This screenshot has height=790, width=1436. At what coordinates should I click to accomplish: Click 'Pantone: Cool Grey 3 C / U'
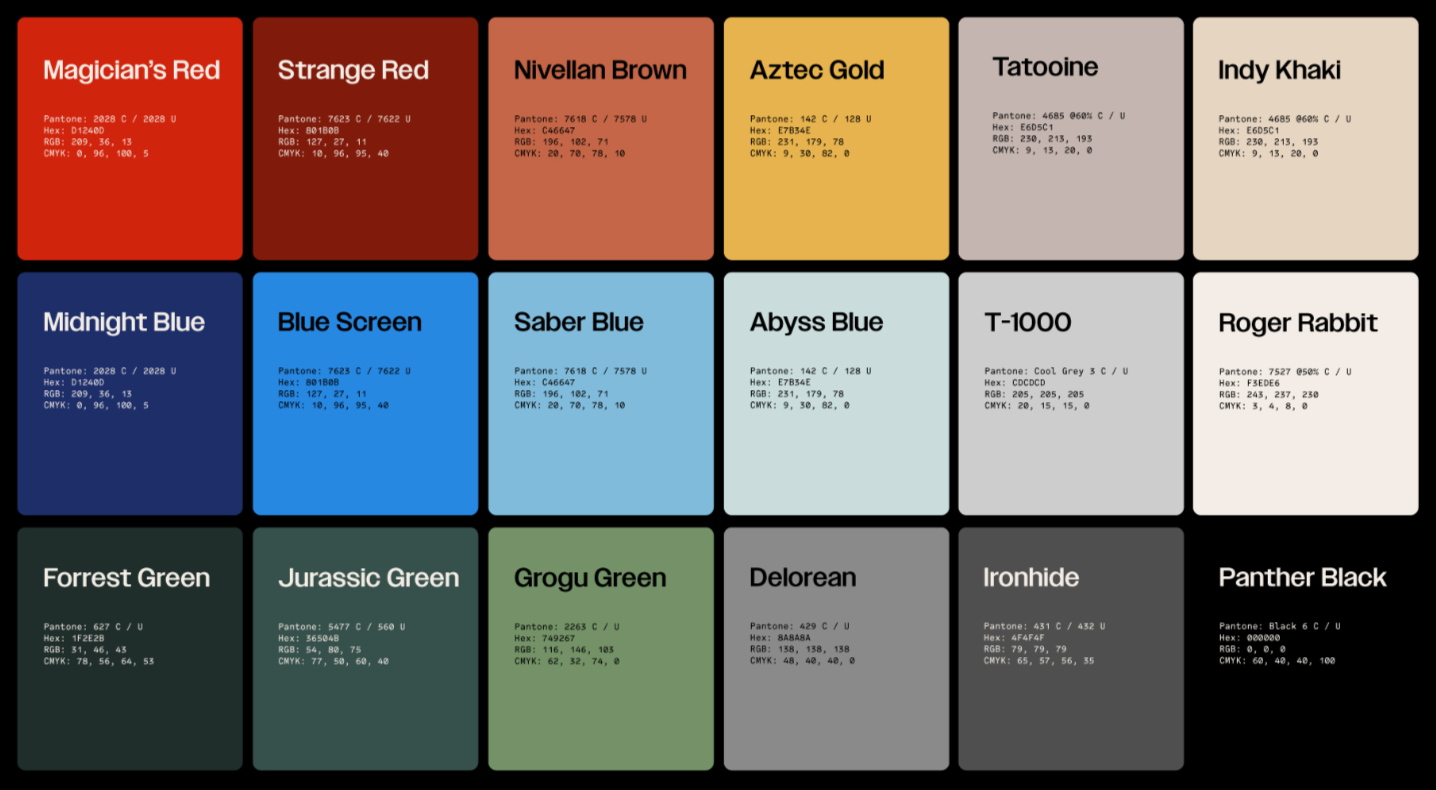1056,371
